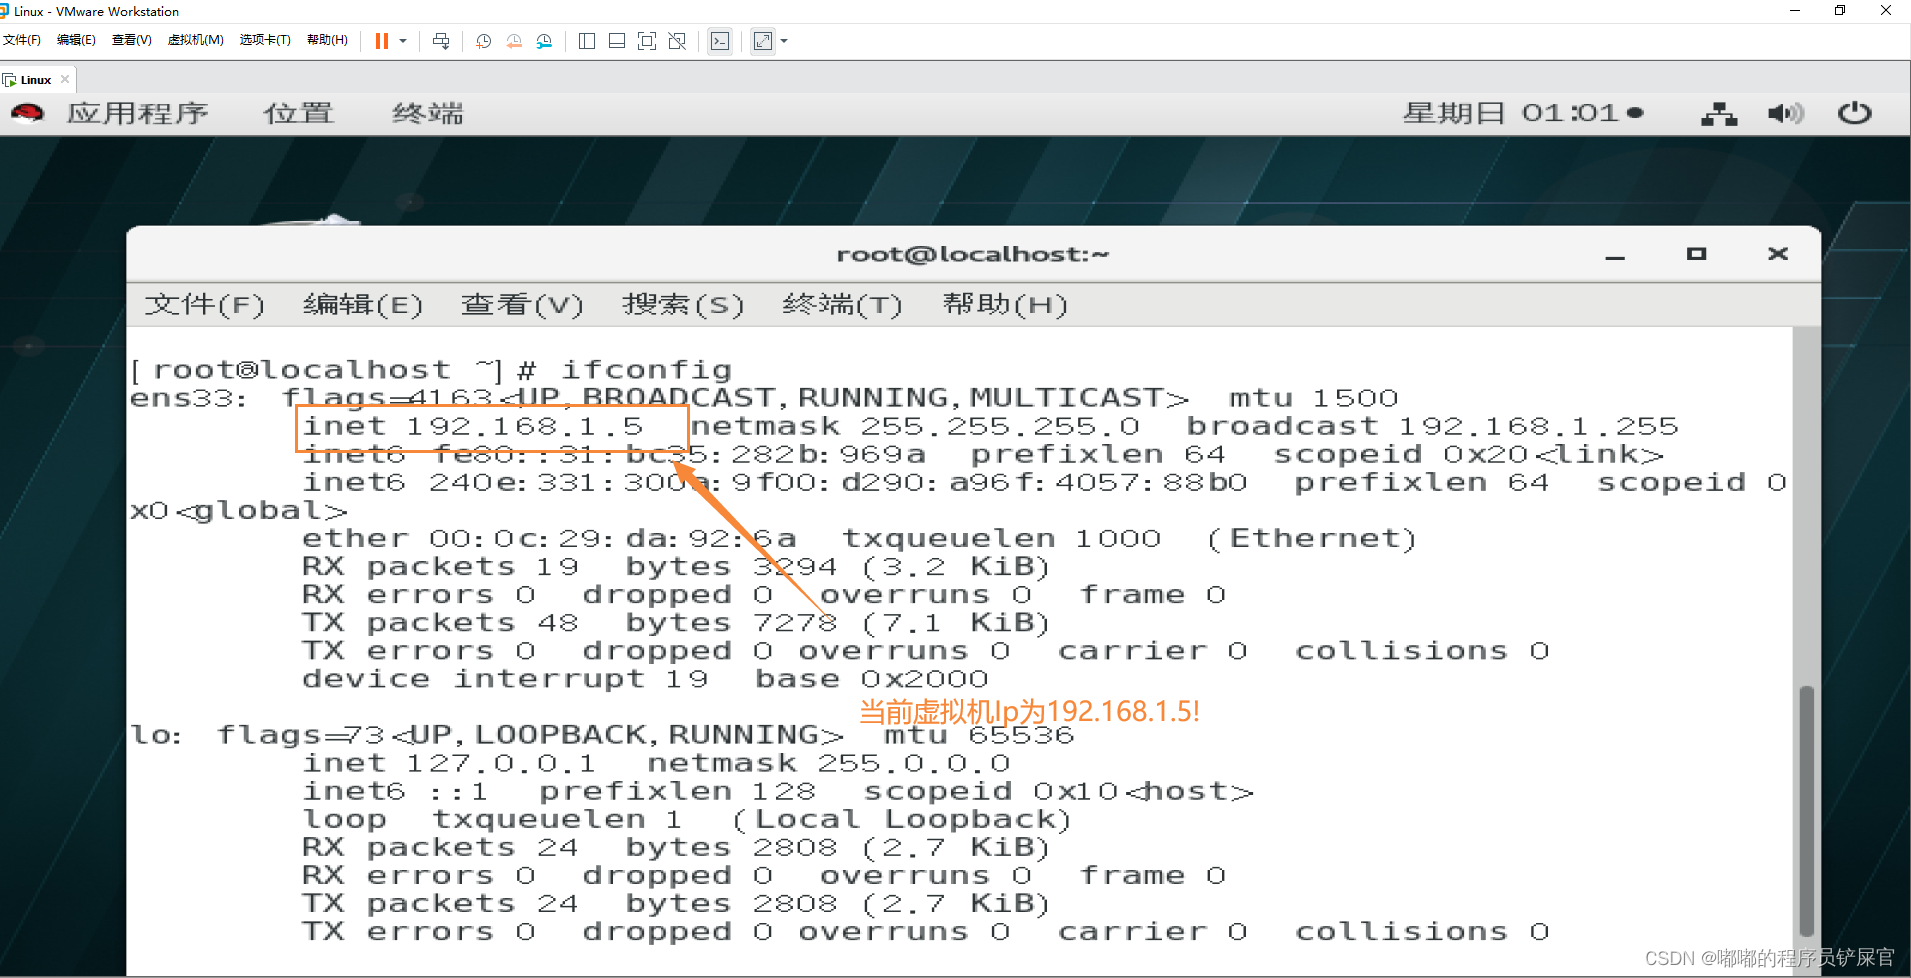Enter full screen mode

coord(647,41)
